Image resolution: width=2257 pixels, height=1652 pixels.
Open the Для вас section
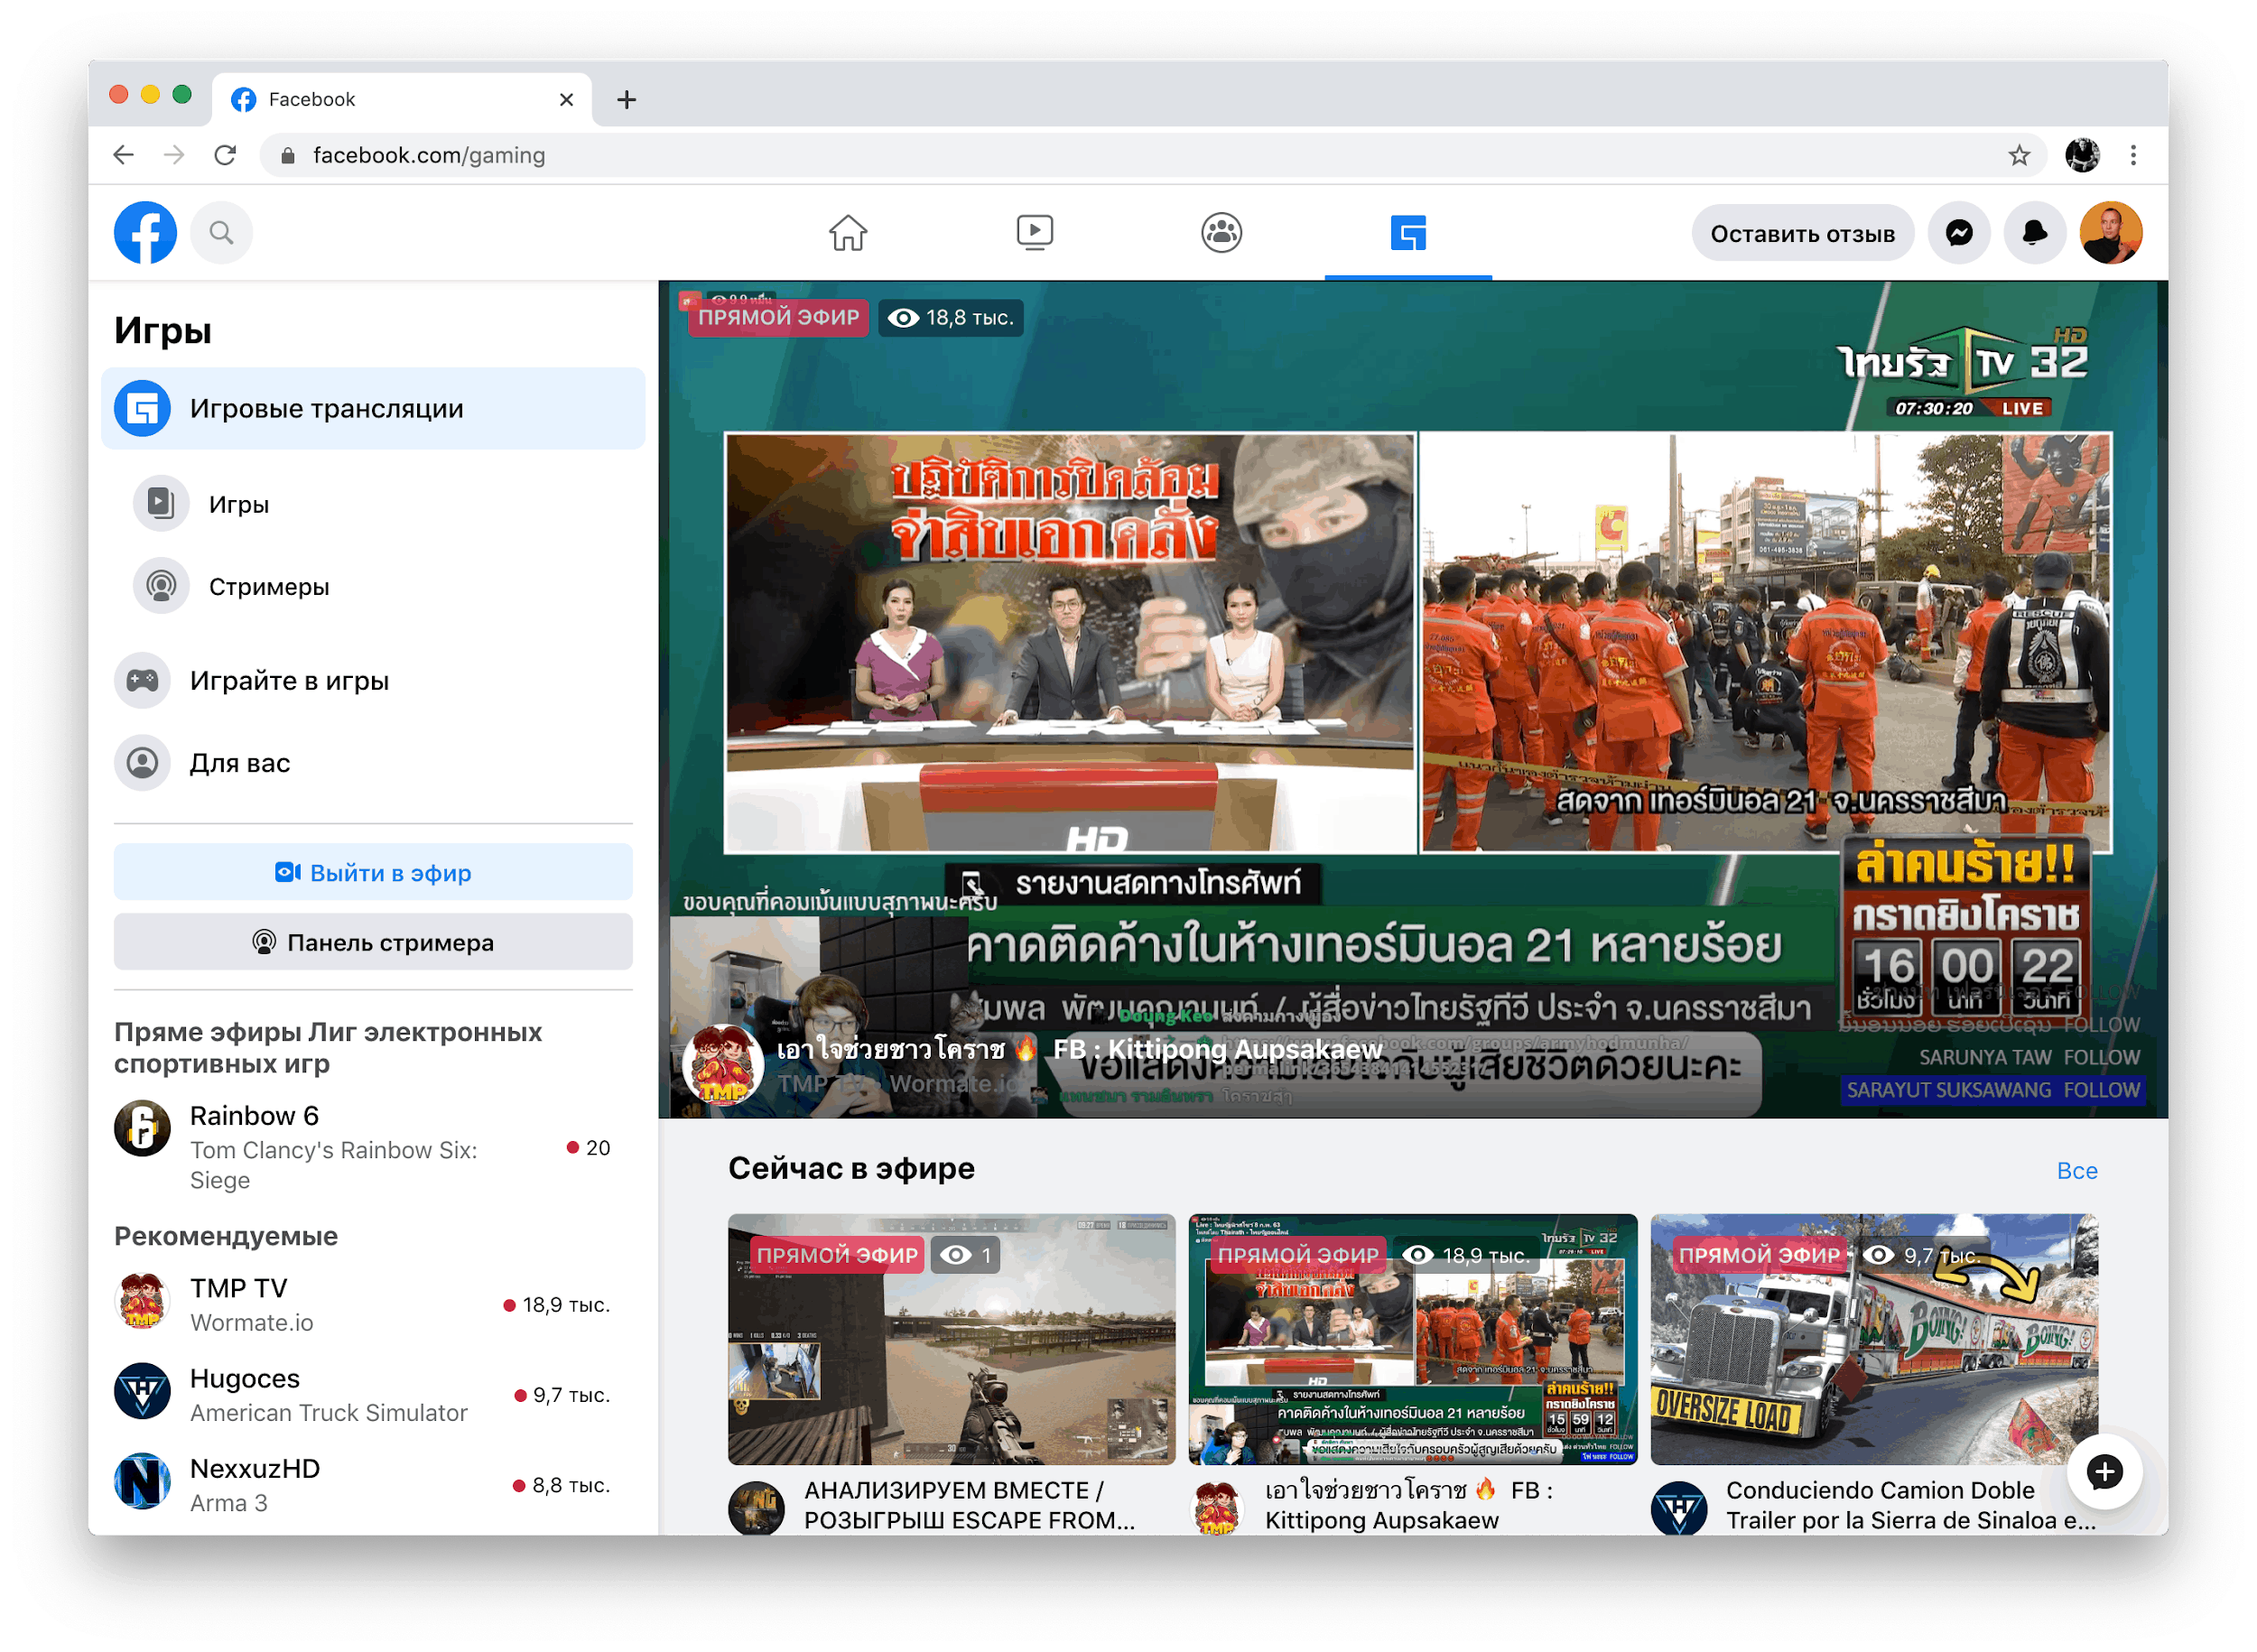point(373,763)
